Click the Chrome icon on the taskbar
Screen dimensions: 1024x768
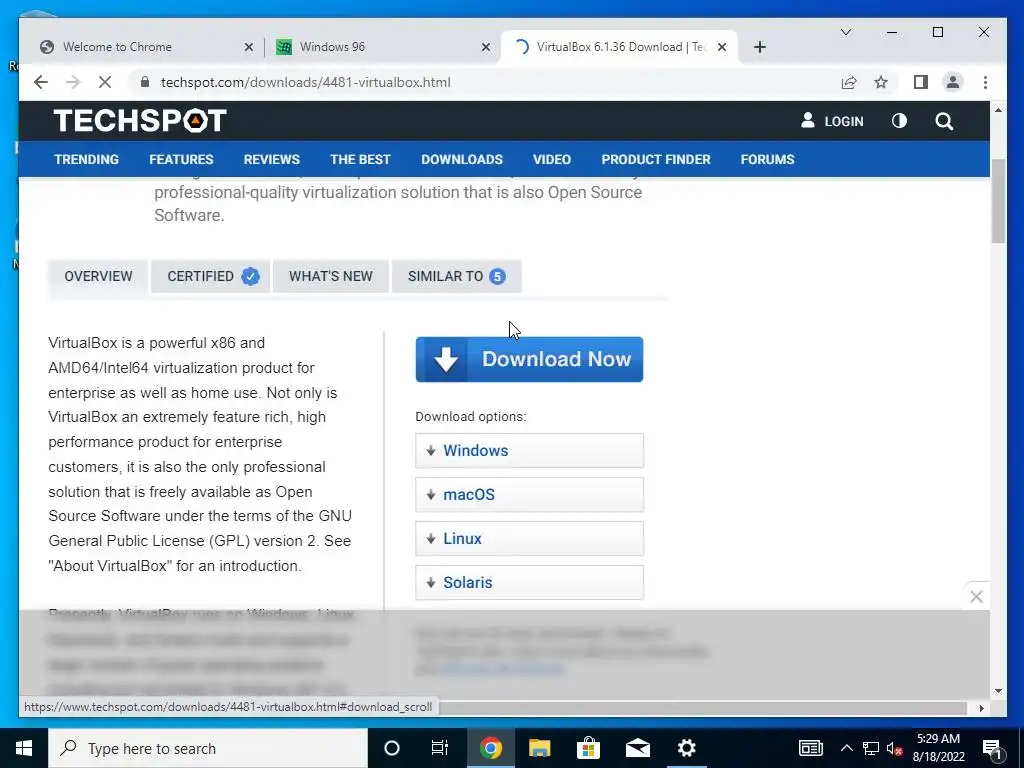pyautogui.click(x=490, y=748)
